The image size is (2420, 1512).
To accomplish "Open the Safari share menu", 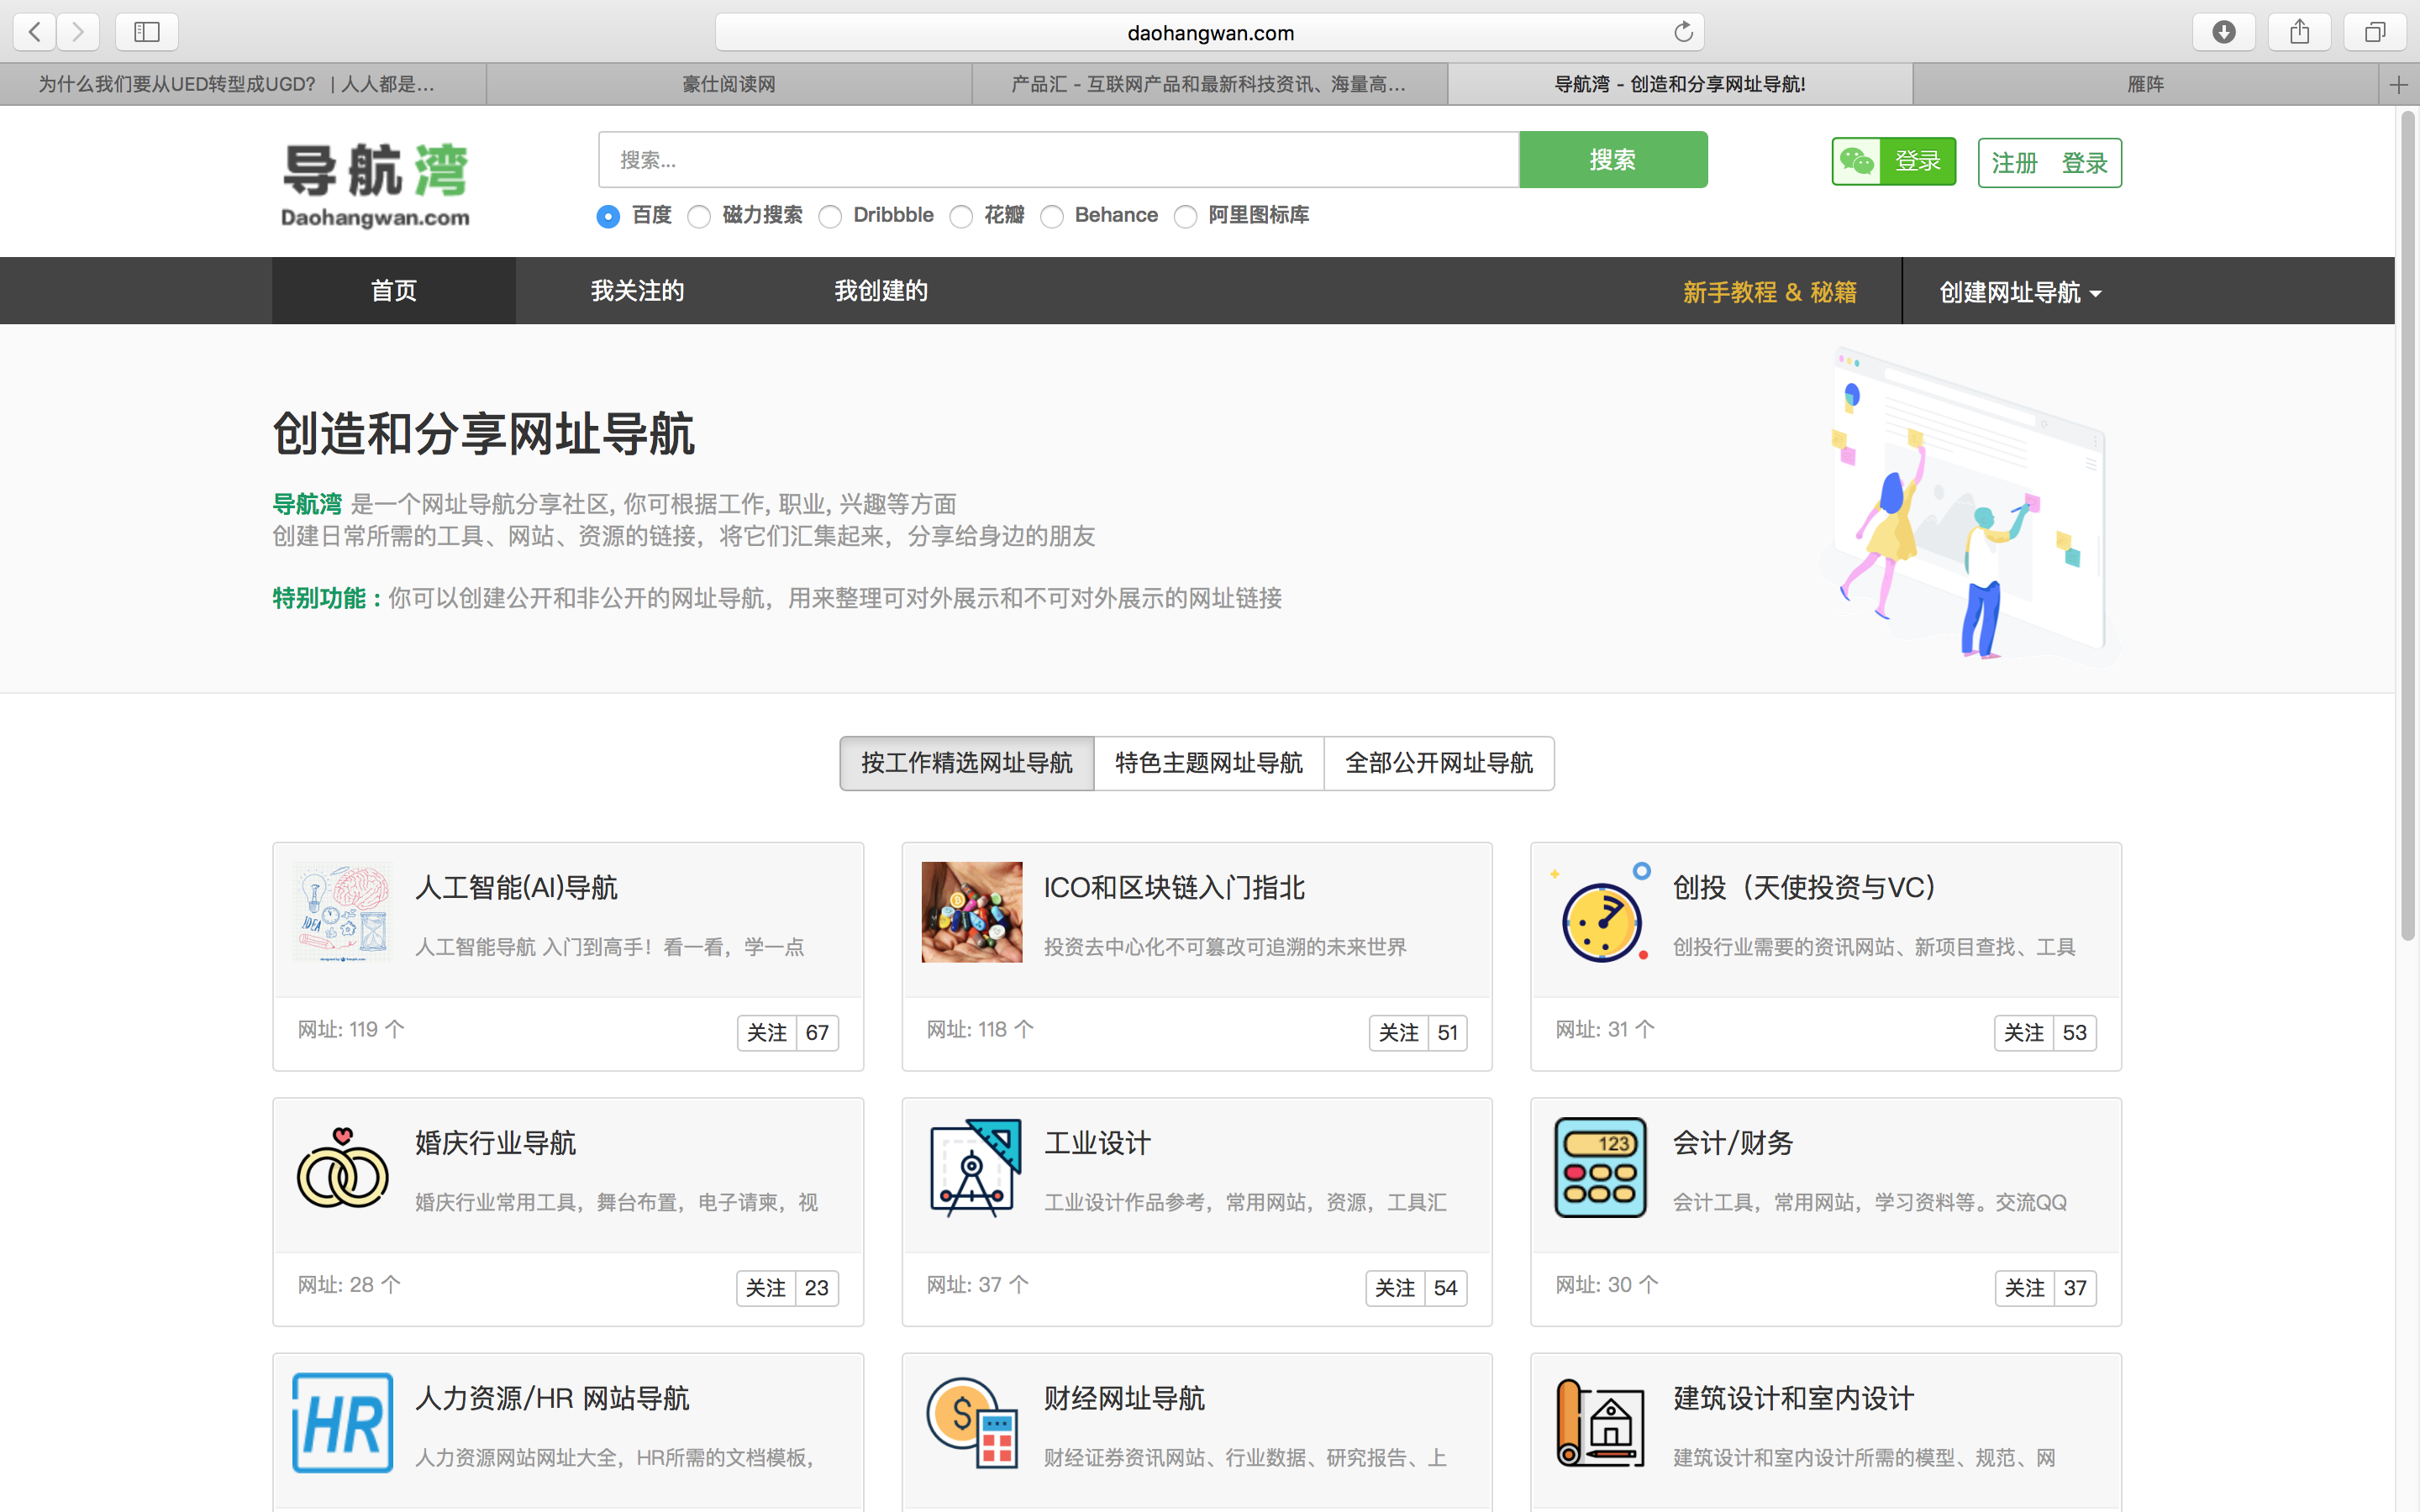I will (x=2300, y=32).
